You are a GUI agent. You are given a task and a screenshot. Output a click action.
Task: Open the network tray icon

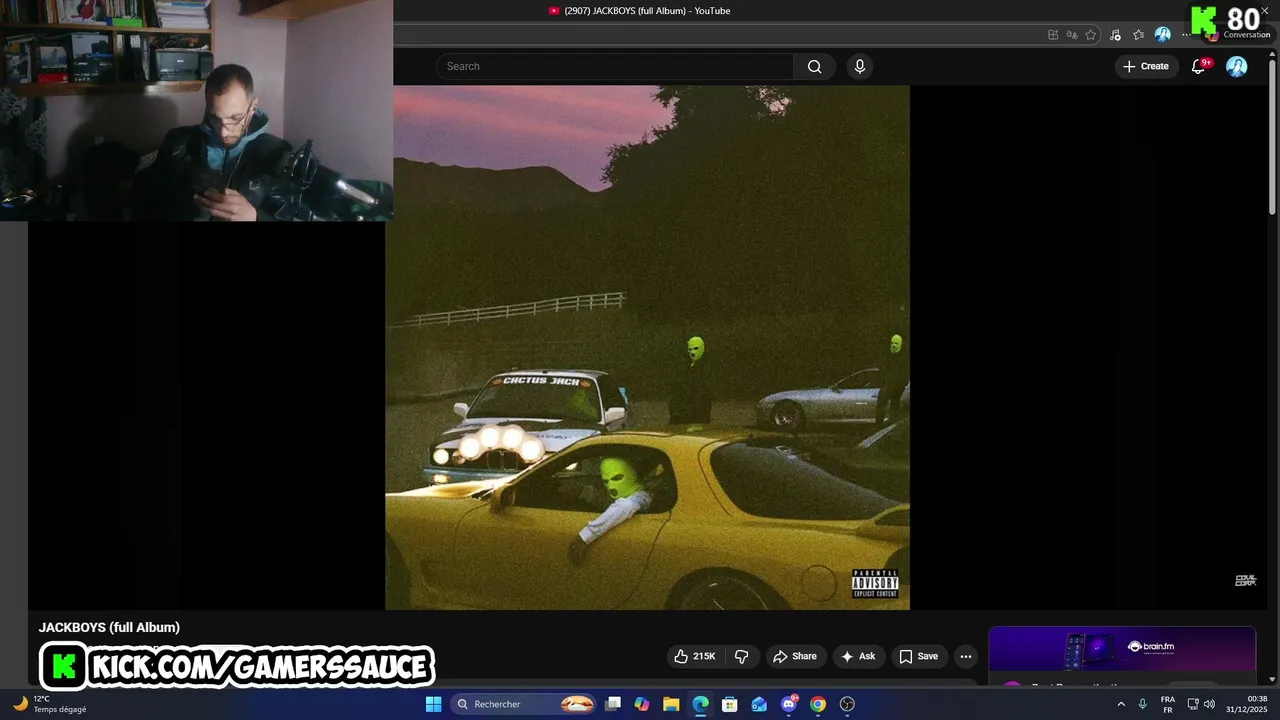click(x=1193, y=704)
